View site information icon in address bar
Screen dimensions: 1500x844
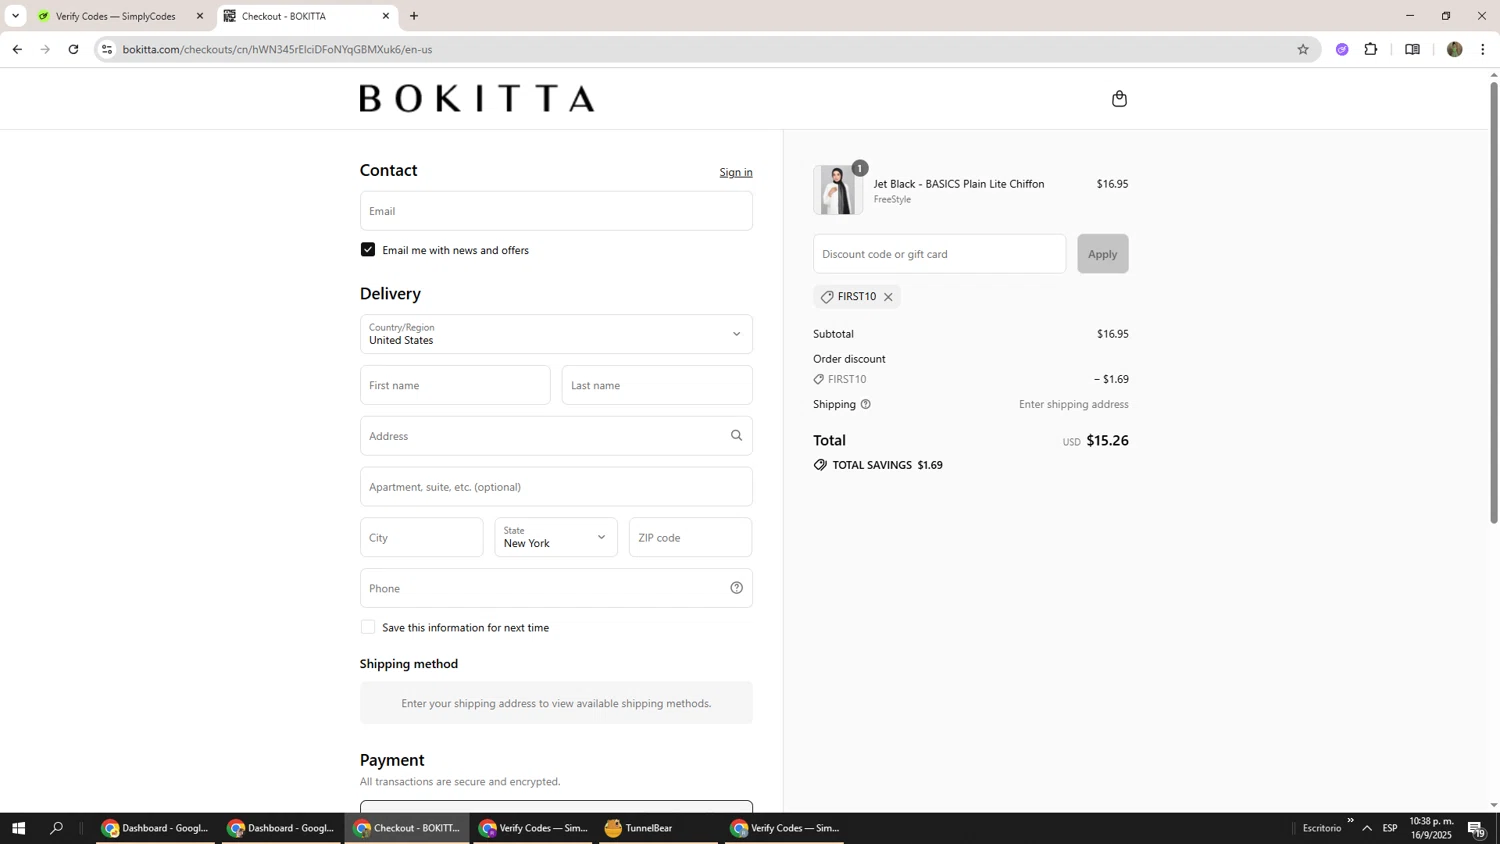(x=107, y=49)
